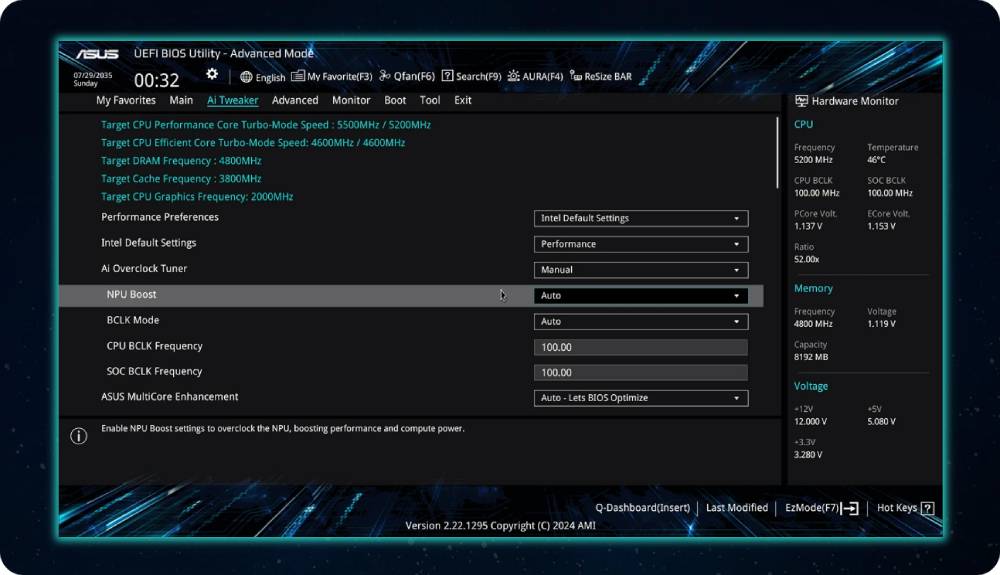Click the EzMode(F7) exit arrow icon
The height and width of the screenshot is (575, 1000).
(x=849, y=508)
